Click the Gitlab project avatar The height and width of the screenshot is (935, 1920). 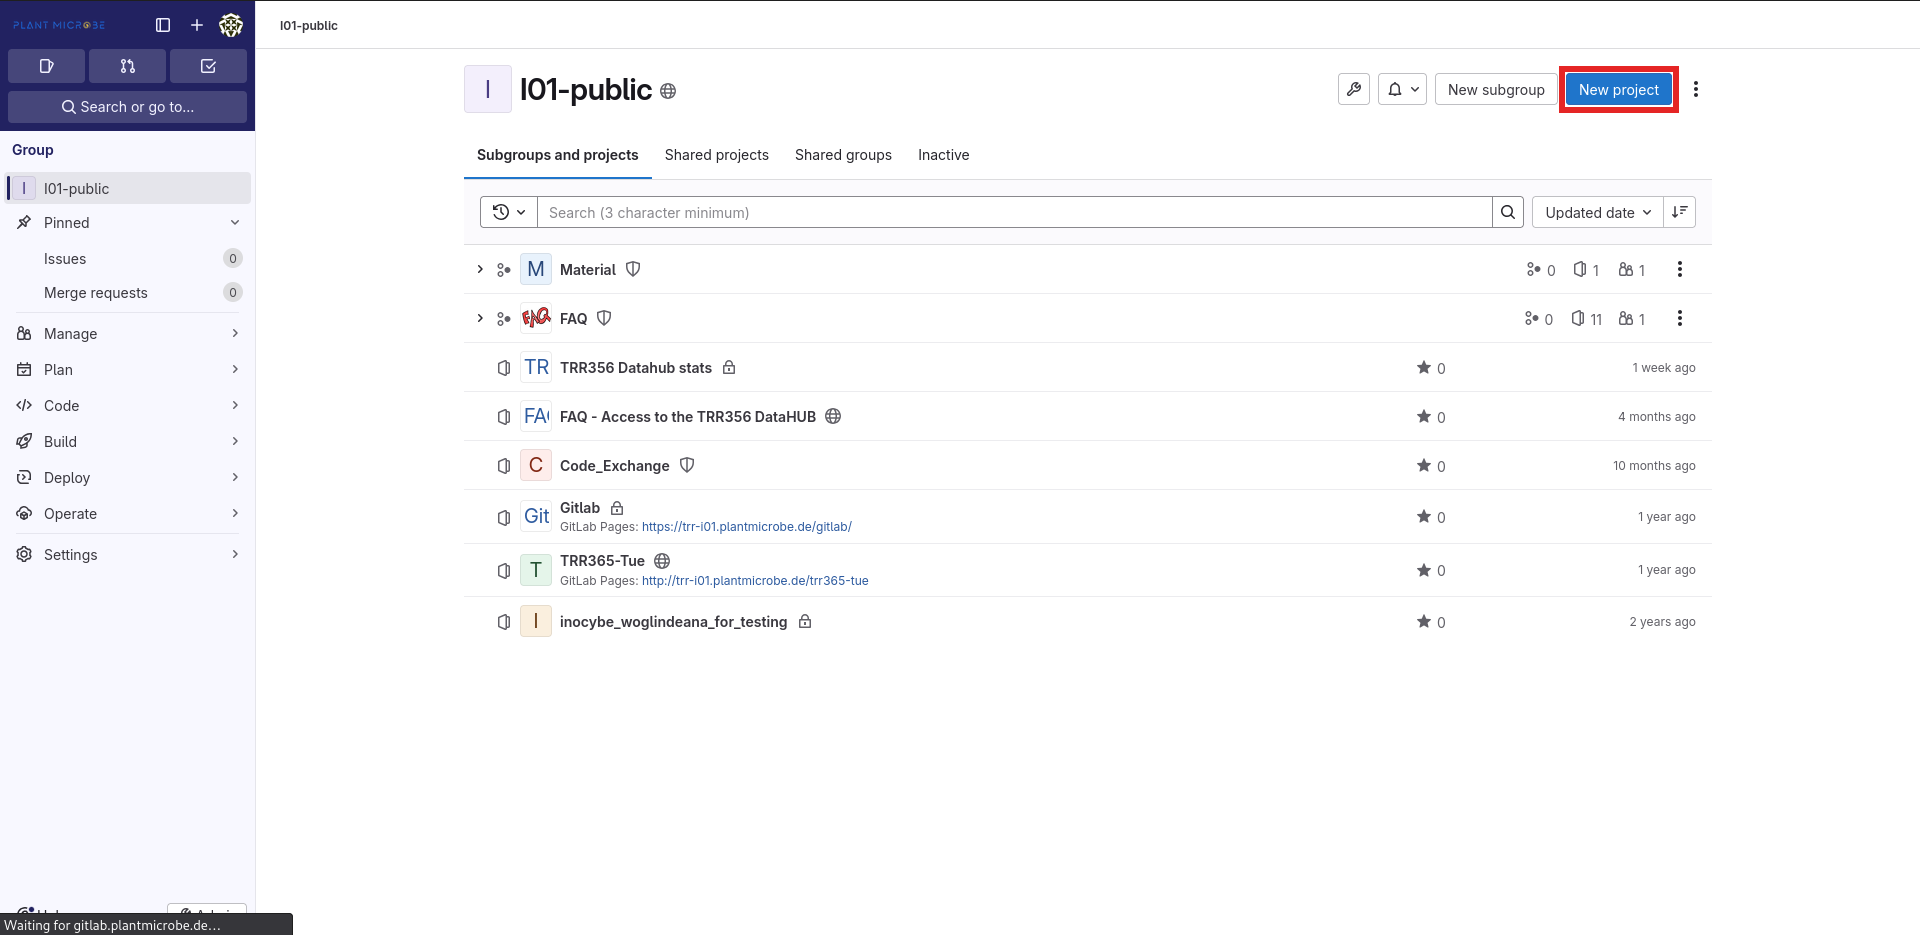(x=536, y=516)
